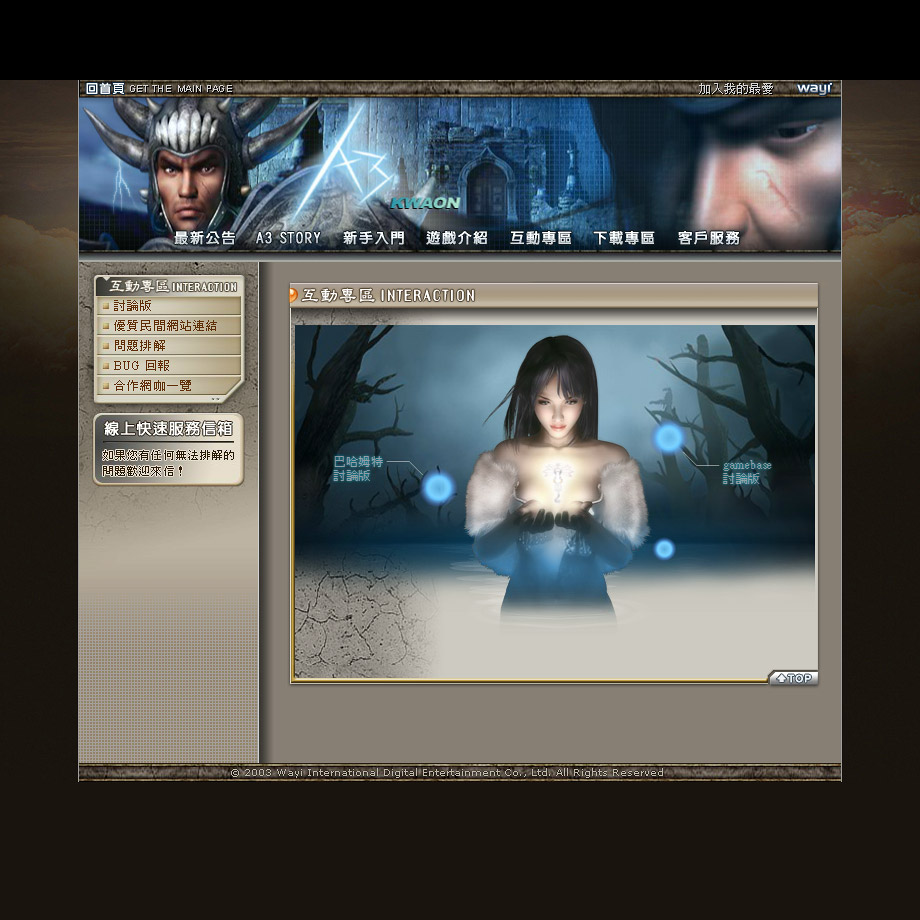
Task: Select 遊戲介紹 in the navigation bar
Action: click(456, 238)
